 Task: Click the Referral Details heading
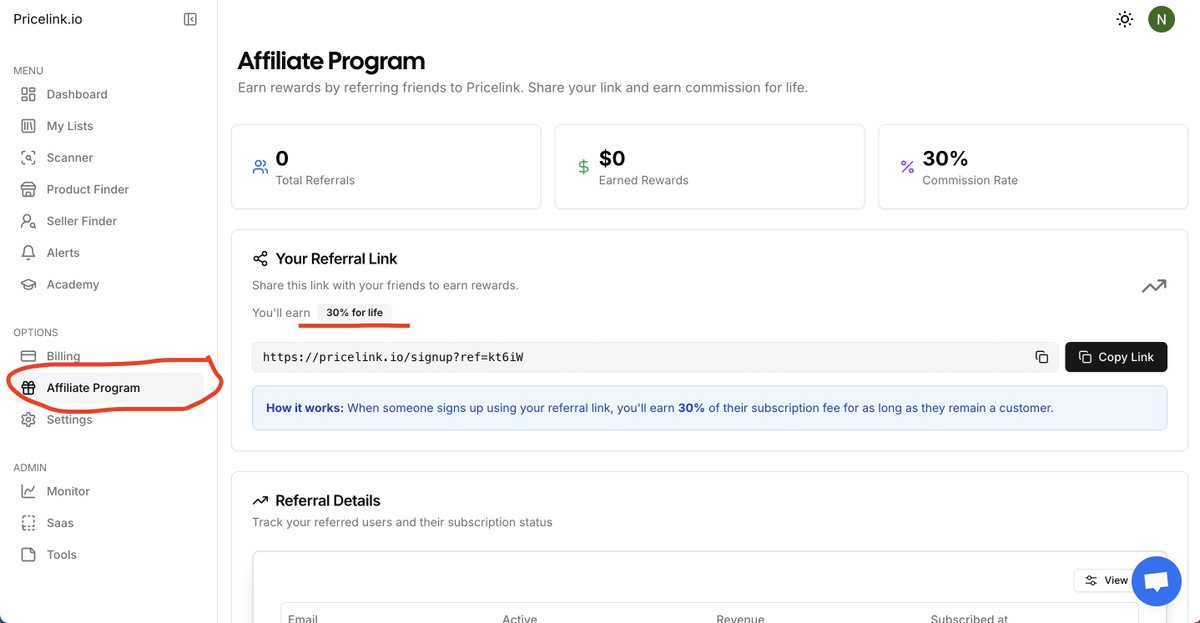[x=328, y=501]
